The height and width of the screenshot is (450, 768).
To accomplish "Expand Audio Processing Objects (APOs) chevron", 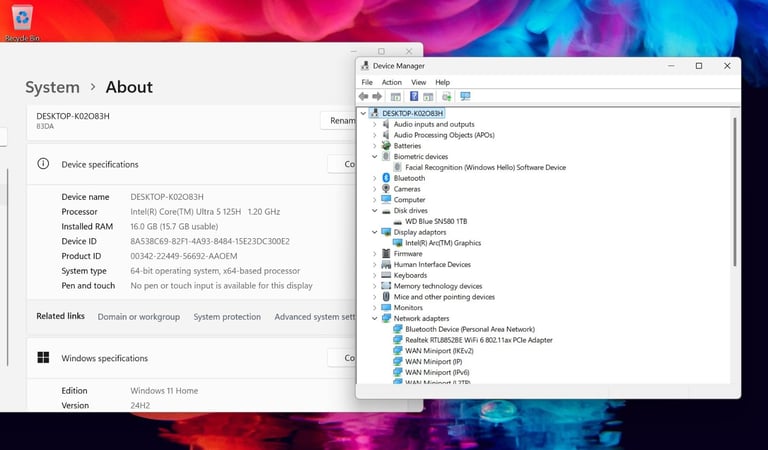I will (x=375, y=135).
